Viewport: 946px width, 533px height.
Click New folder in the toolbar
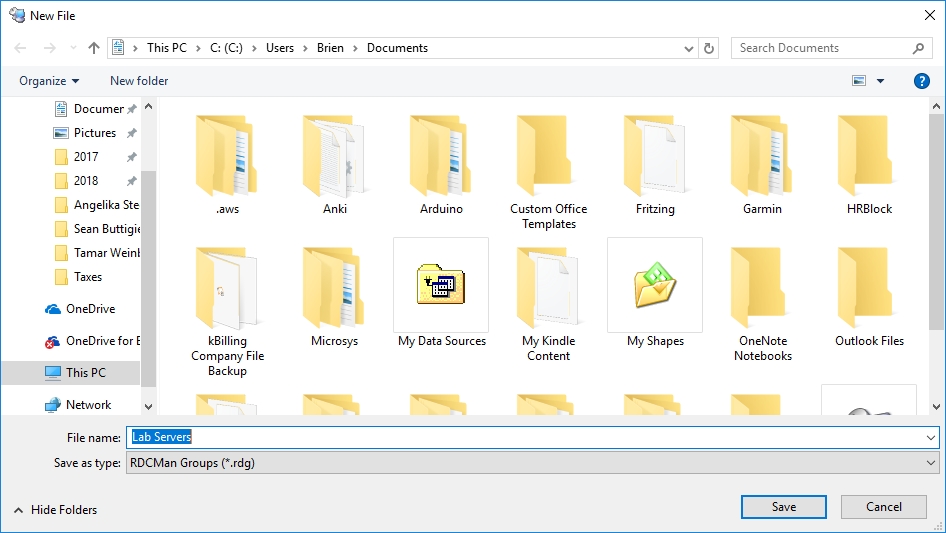pos(139,81)
